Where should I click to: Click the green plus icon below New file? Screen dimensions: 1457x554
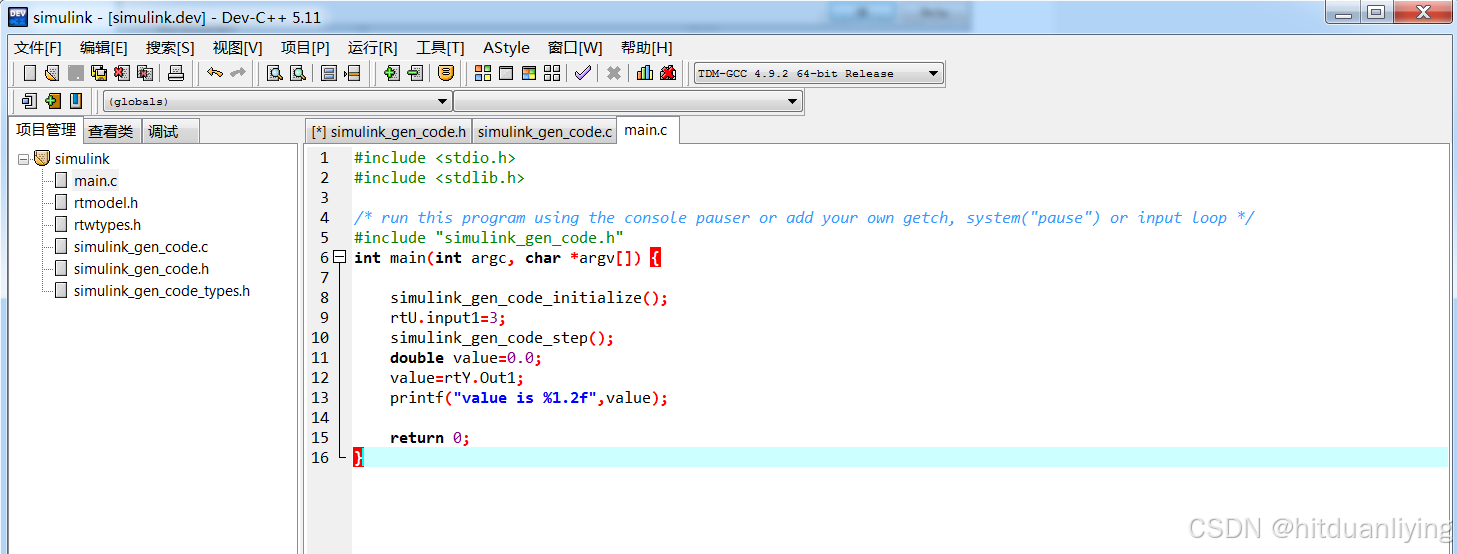coord(52,101)
